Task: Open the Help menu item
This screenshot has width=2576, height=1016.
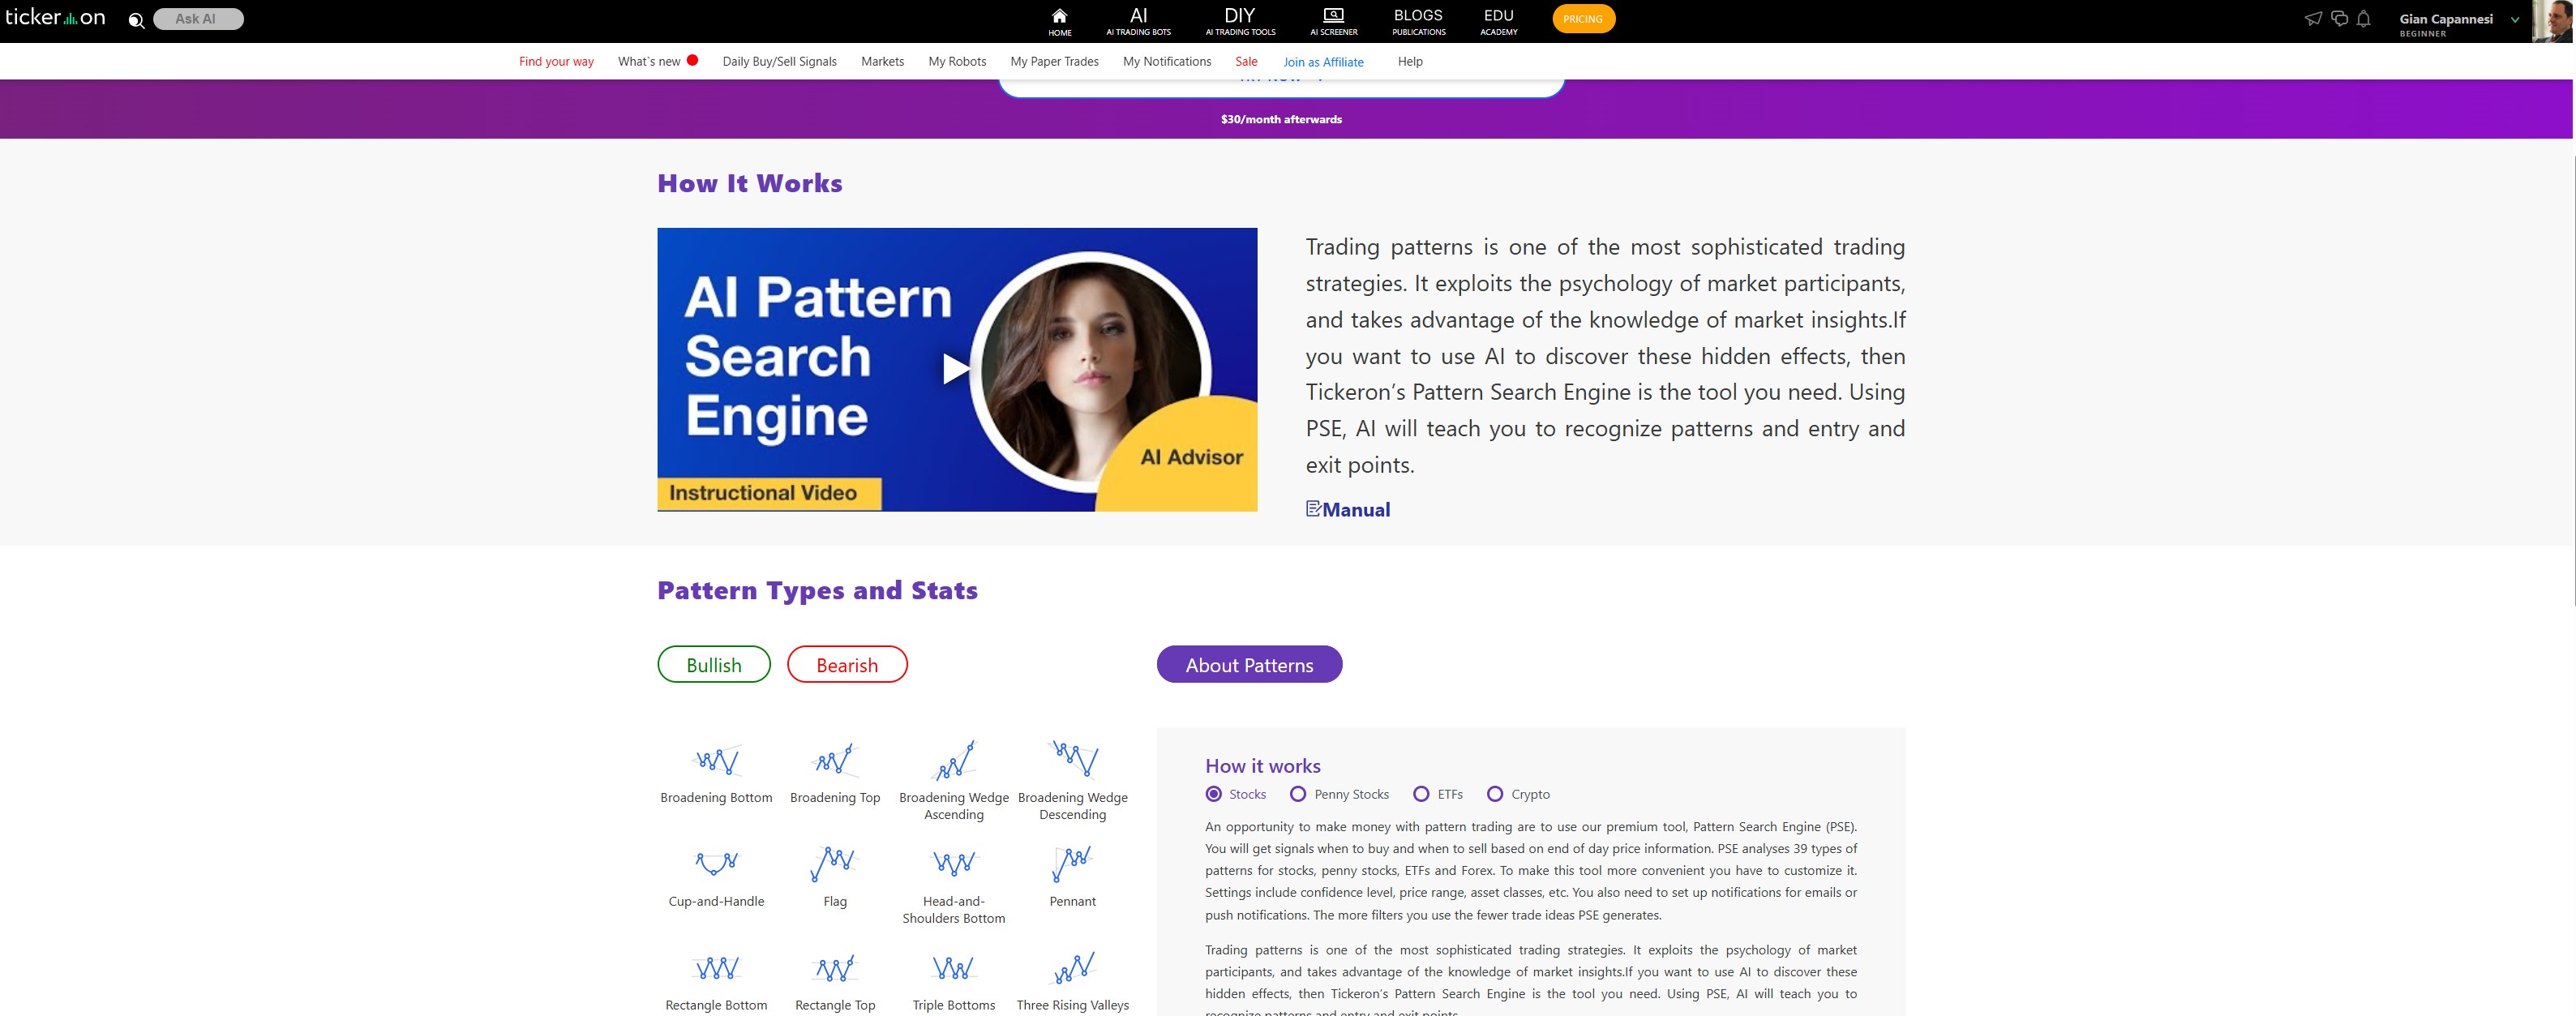Action: click(x=1410, y=62)
